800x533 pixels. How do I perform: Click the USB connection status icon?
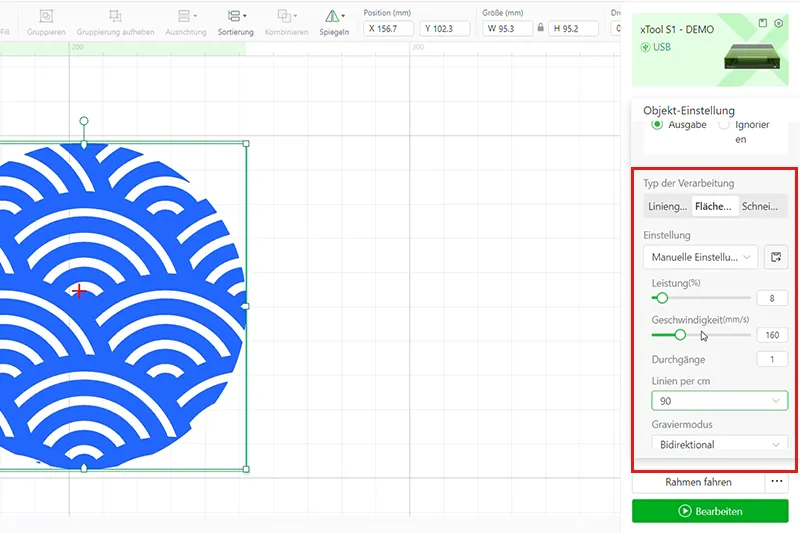tap(645, 47)
